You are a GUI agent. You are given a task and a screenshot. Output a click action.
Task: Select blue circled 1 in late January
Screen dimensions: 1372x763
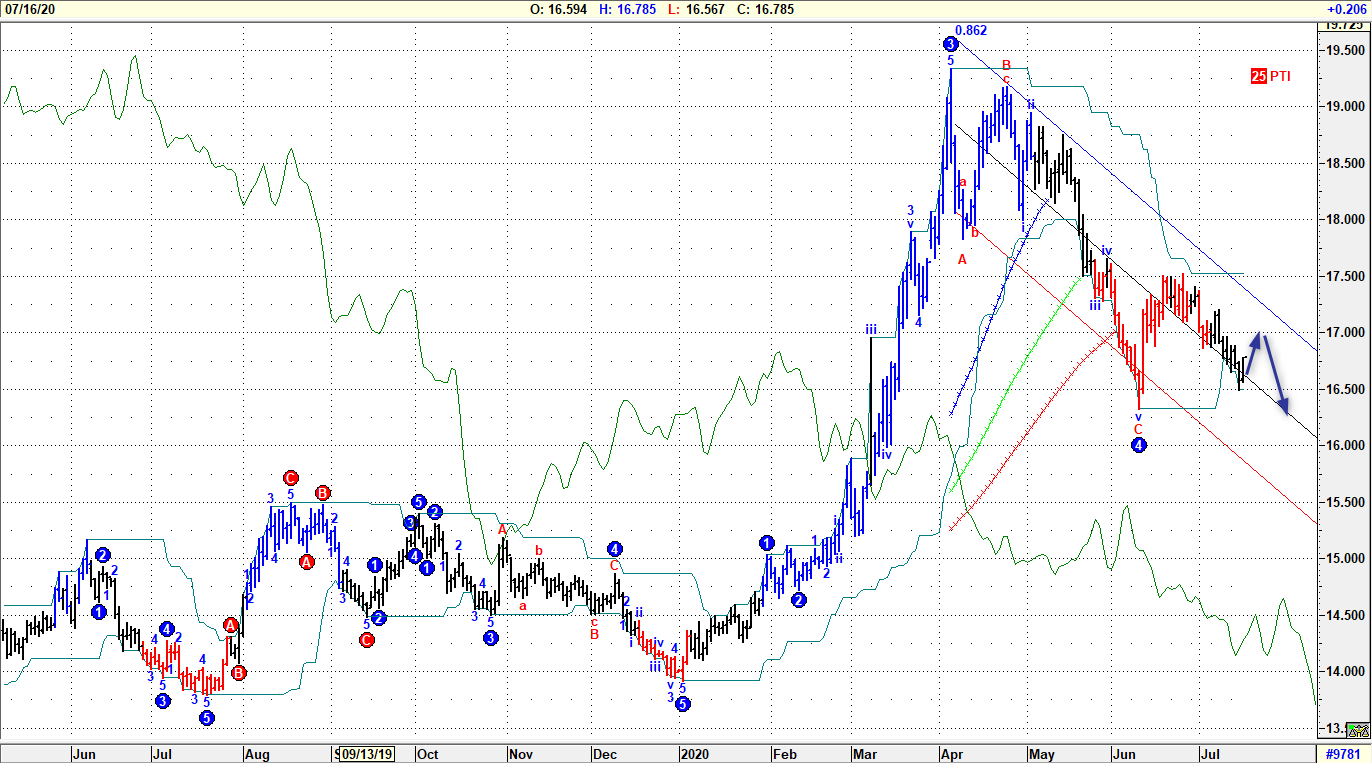(x=766, y=543)
